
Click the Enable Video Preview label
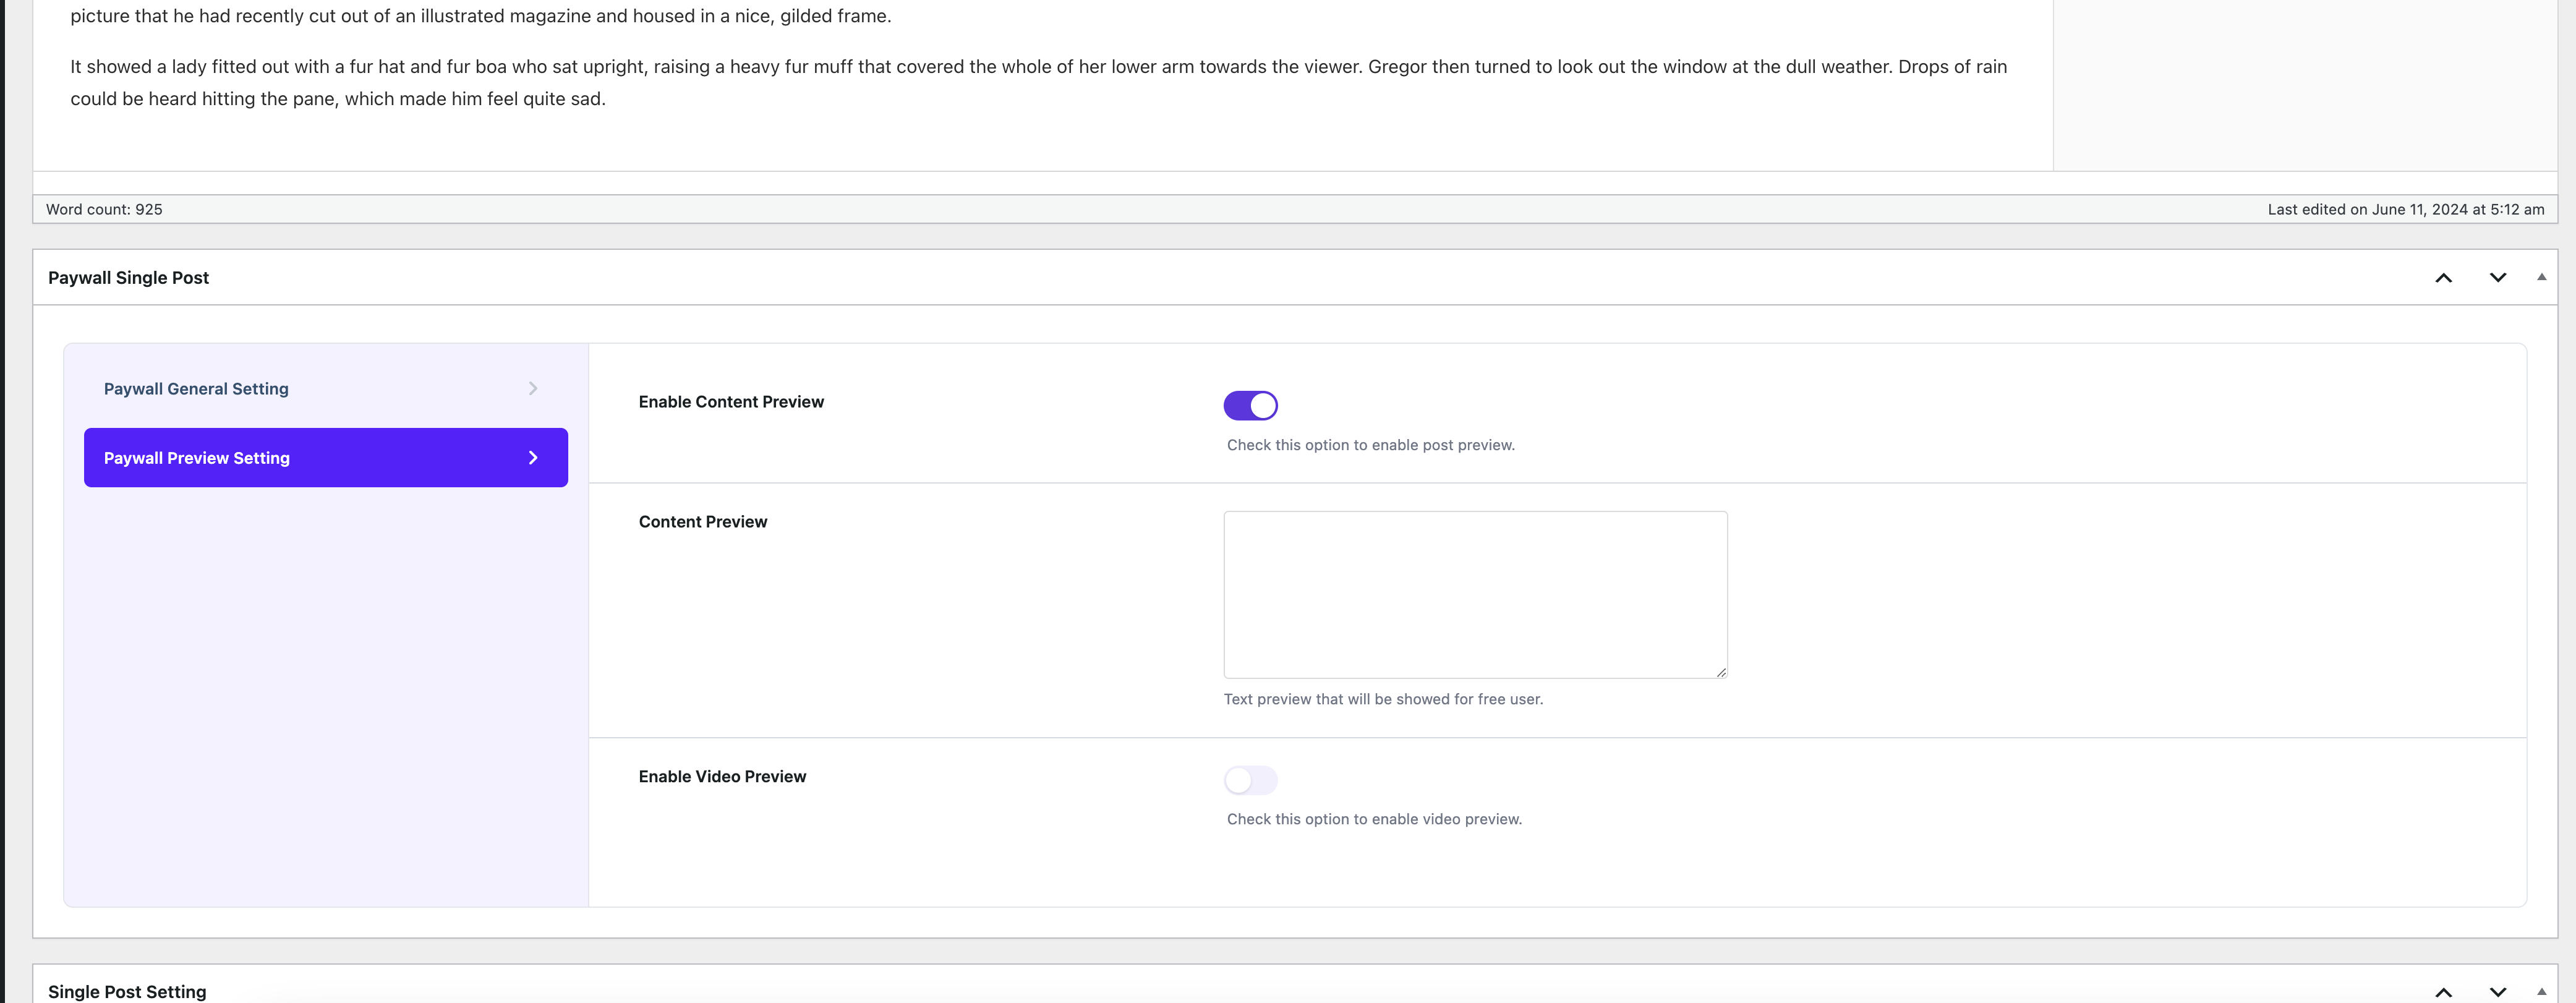click(x=722, y=777)
